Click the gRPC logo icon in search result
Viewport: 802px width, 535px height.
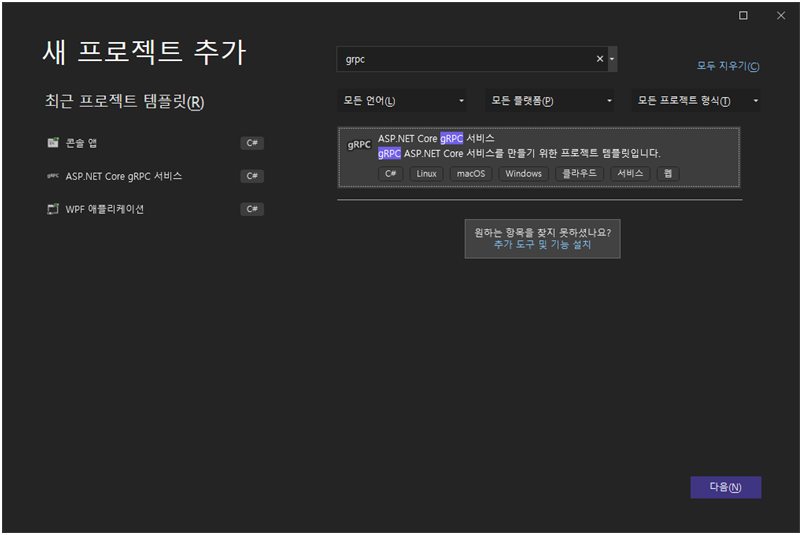point(359,145)
